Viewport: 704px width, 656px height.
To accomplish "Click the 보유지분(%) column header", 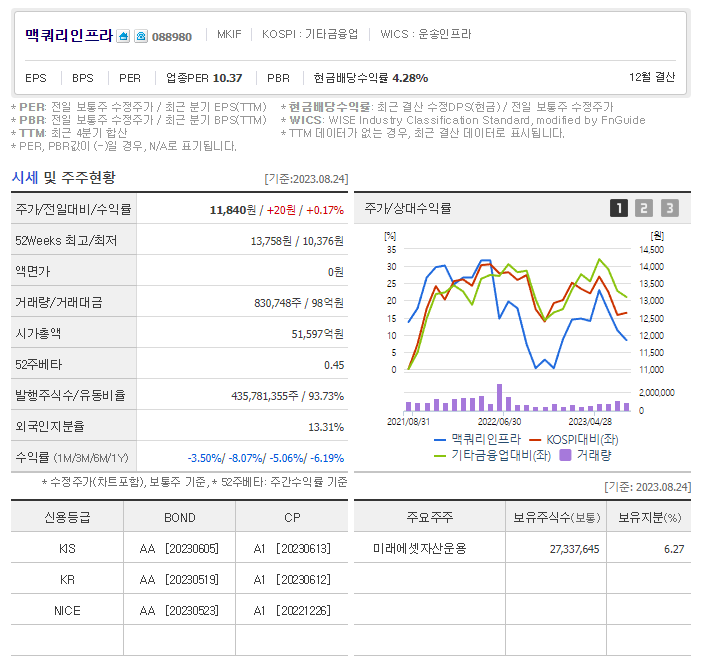I will 649,518.
